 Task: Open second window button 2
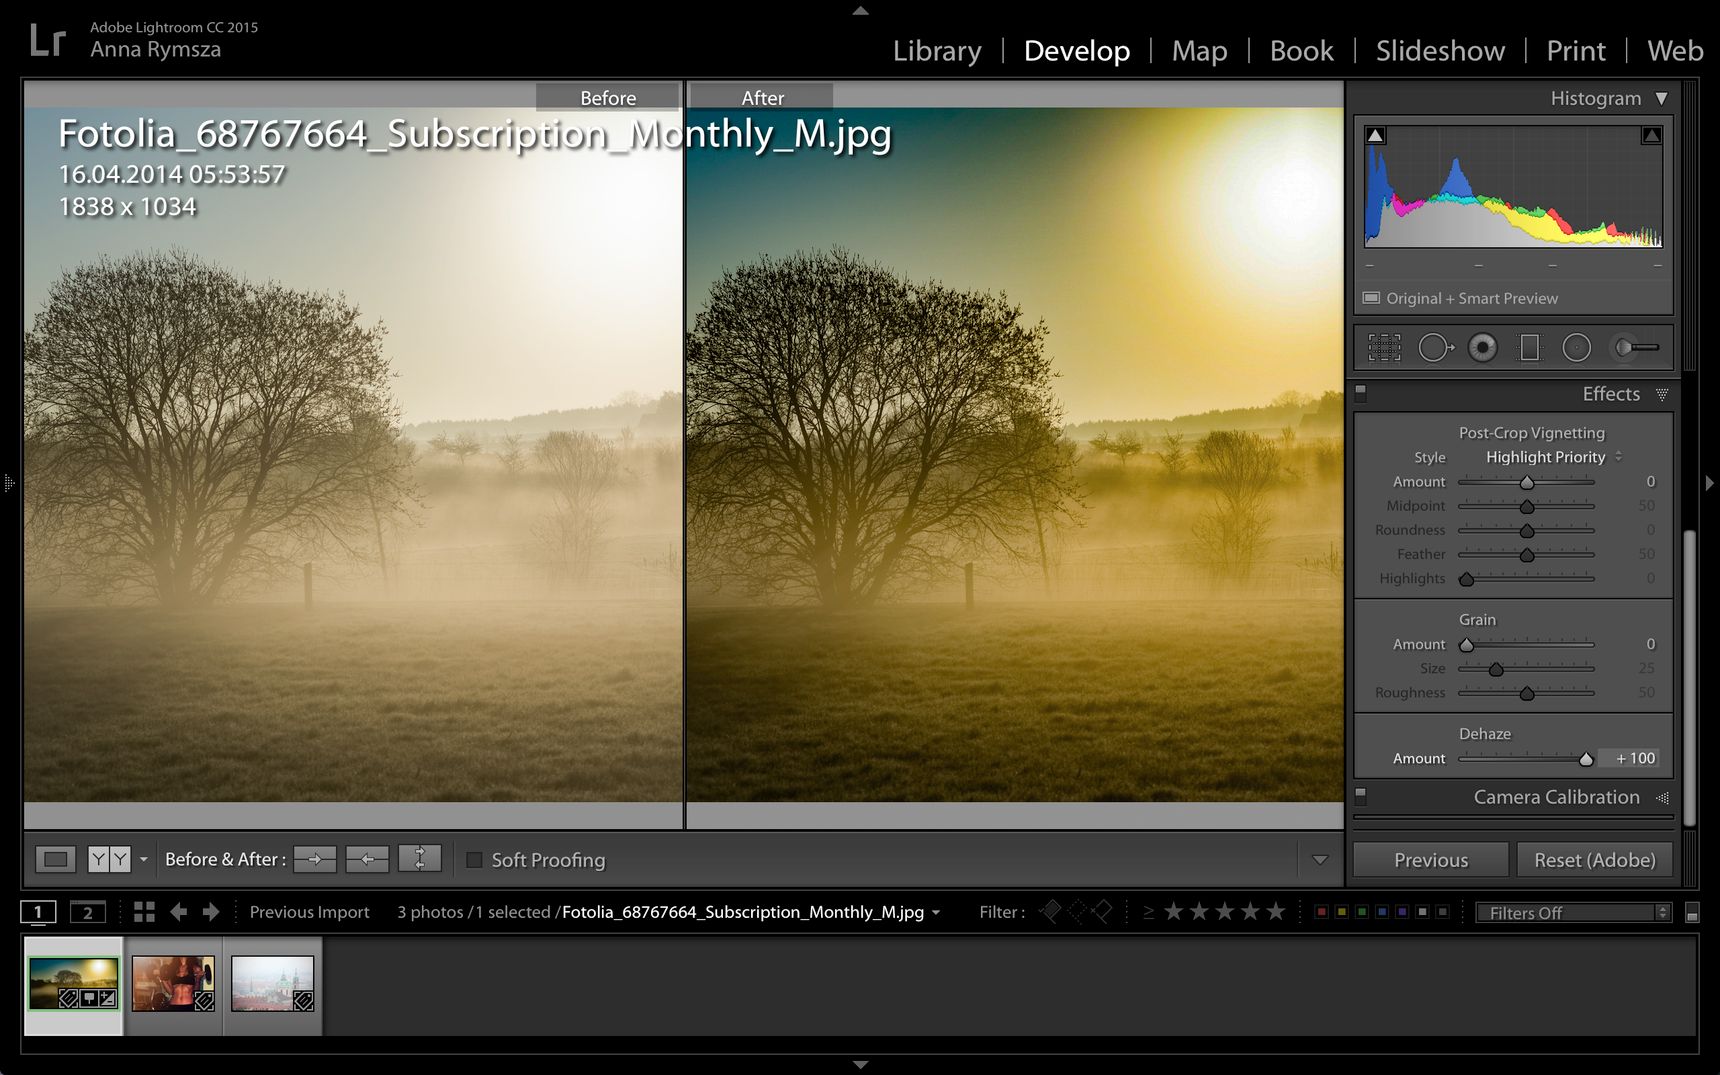point(87,912)
